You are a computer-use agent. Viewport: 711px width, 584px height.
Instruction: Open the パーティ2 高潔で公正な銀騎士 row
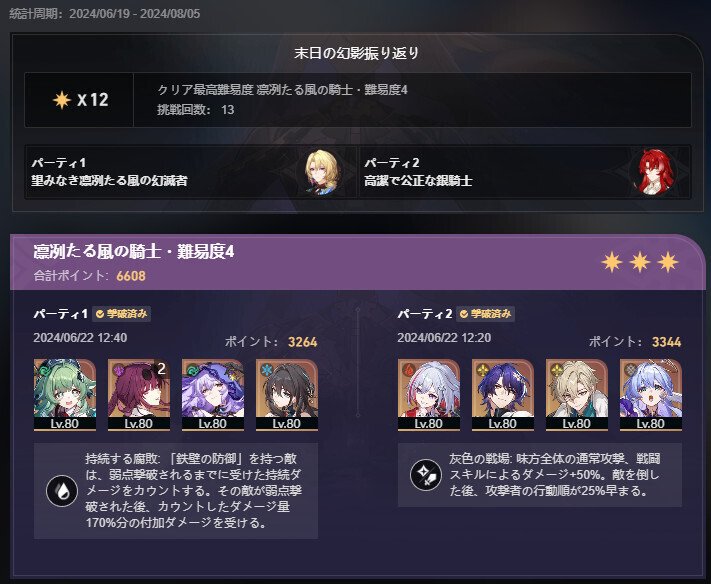pos(525,172)
